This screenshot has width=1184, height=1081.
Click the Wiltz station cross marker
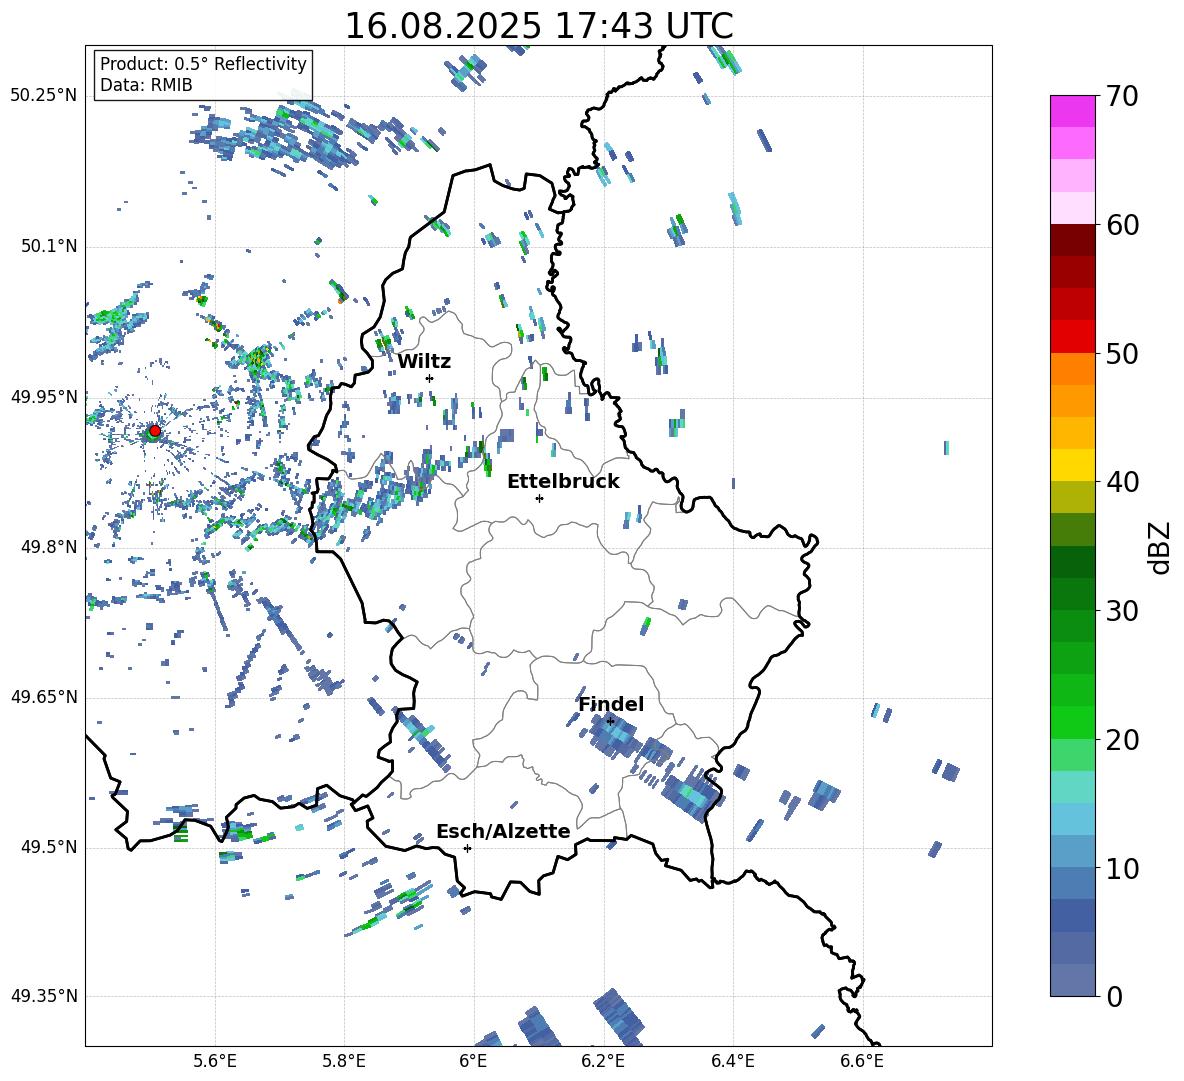(x=429, y=378)
